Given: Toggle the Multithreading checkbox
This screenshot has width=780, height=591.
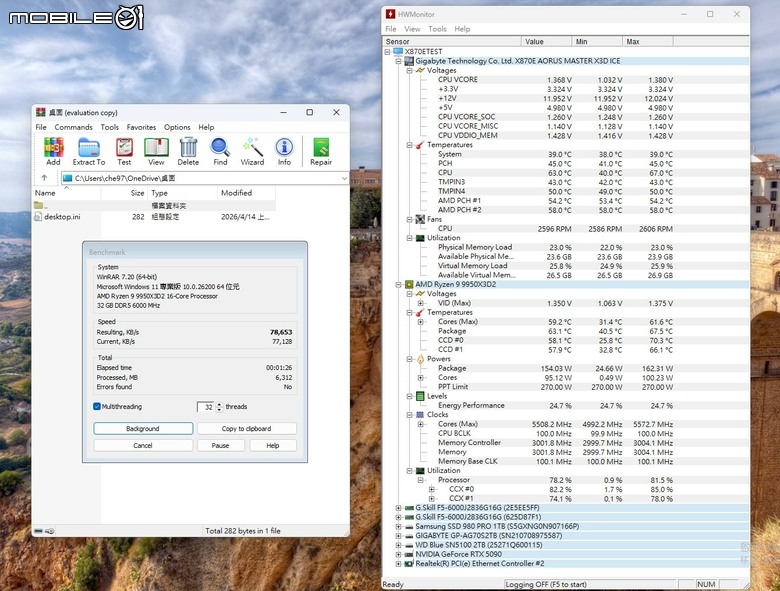Looking at the screenshot, I should tap(97, 406).
